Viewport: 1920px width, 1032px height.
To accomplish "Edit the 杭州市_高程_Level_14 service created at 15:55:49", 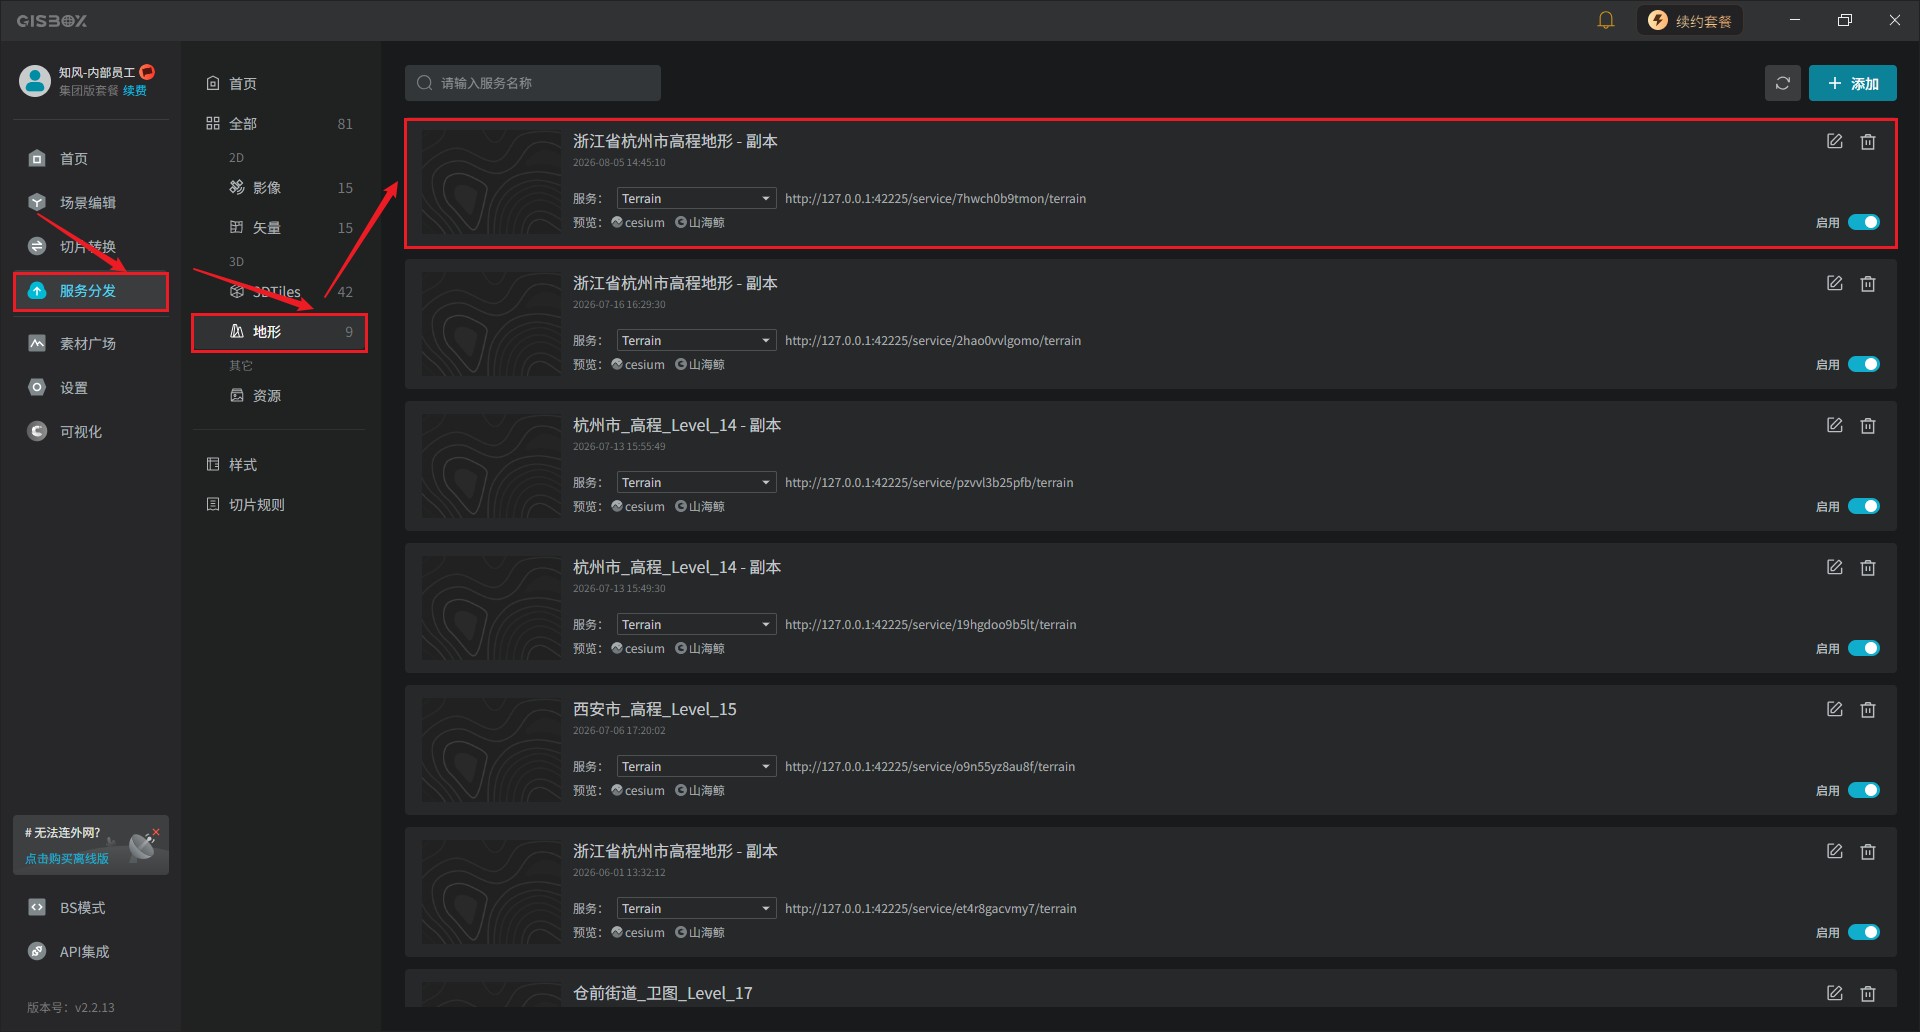I will tap(1834, 426).
